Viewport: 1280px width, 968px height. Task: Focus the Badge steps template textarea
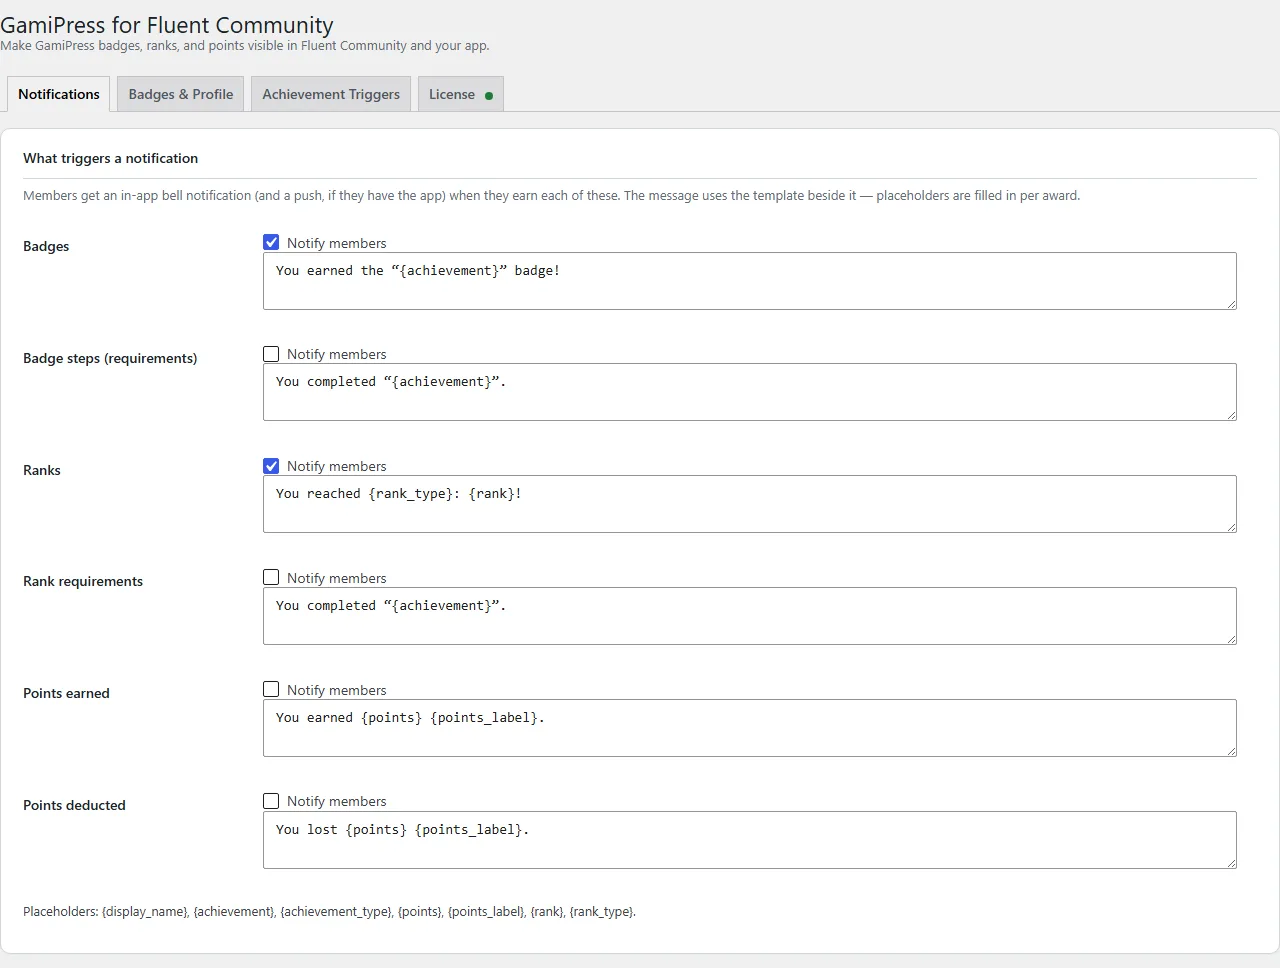(x=750, y=392)
